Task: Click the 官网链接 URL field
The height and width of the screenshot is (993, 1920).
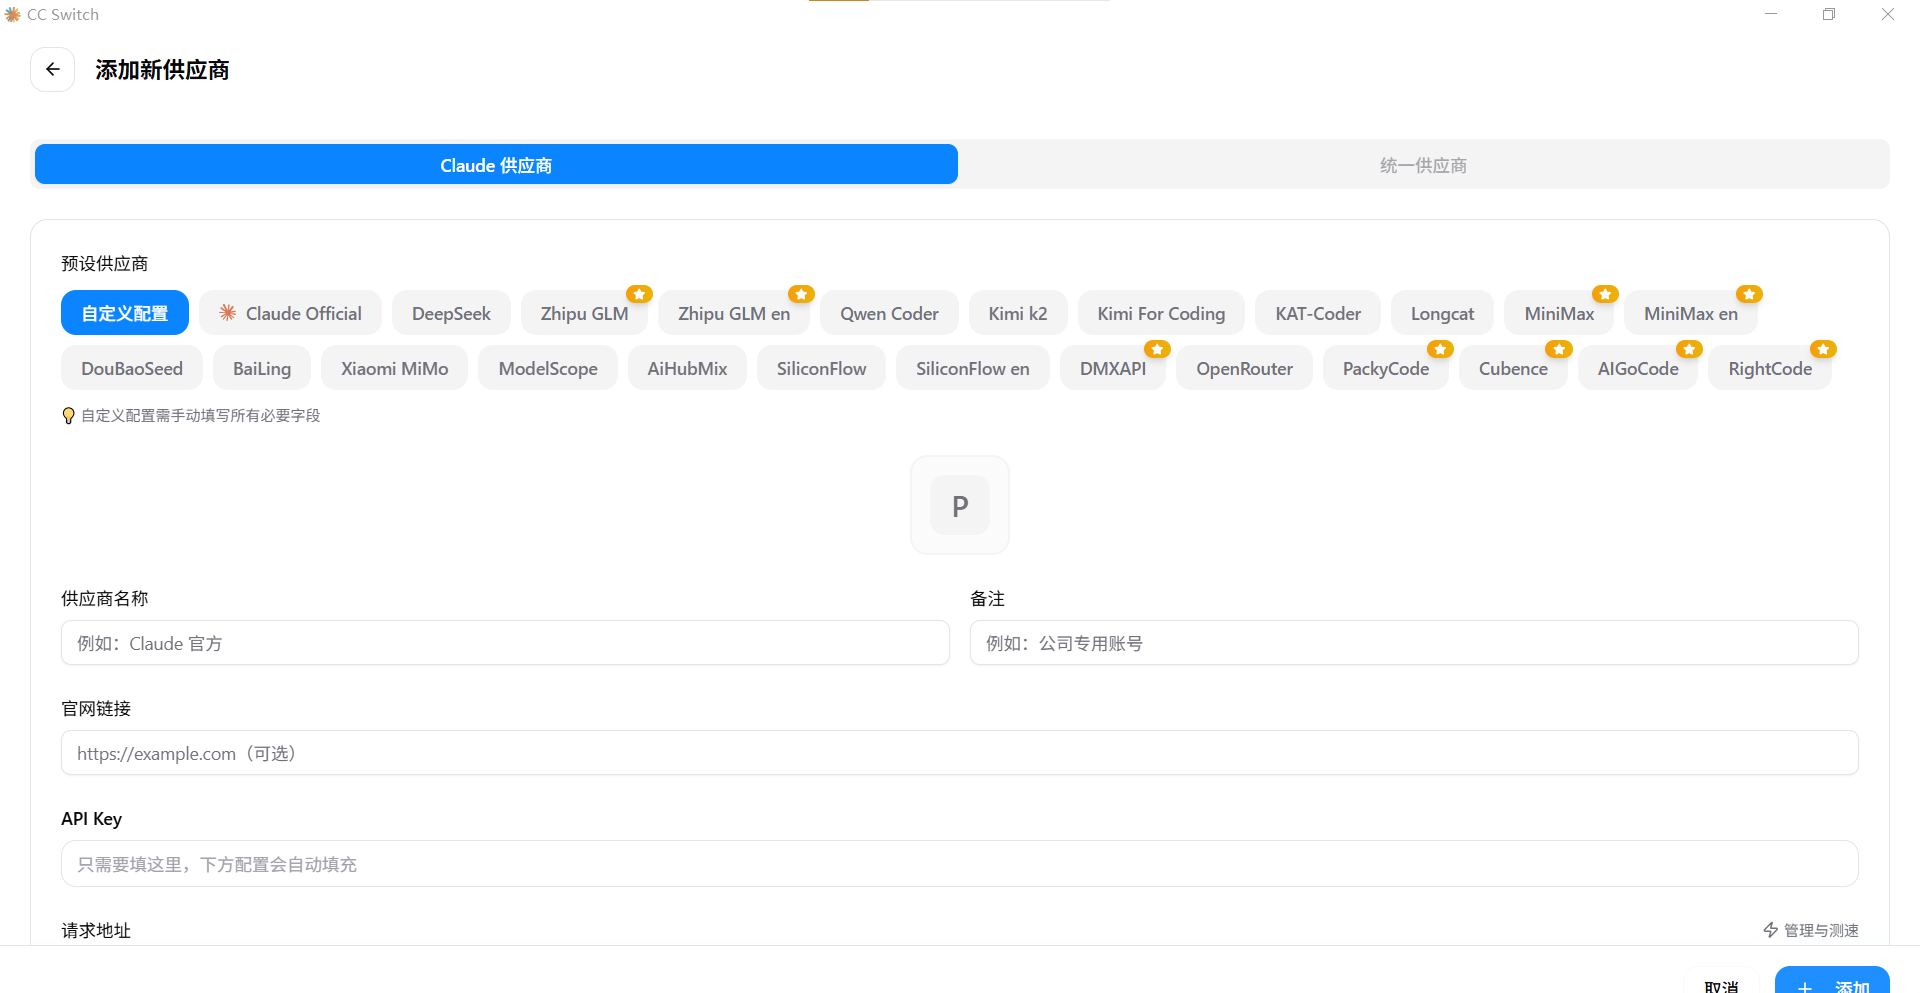Action: pyautogui.click(x=960, y=753)
